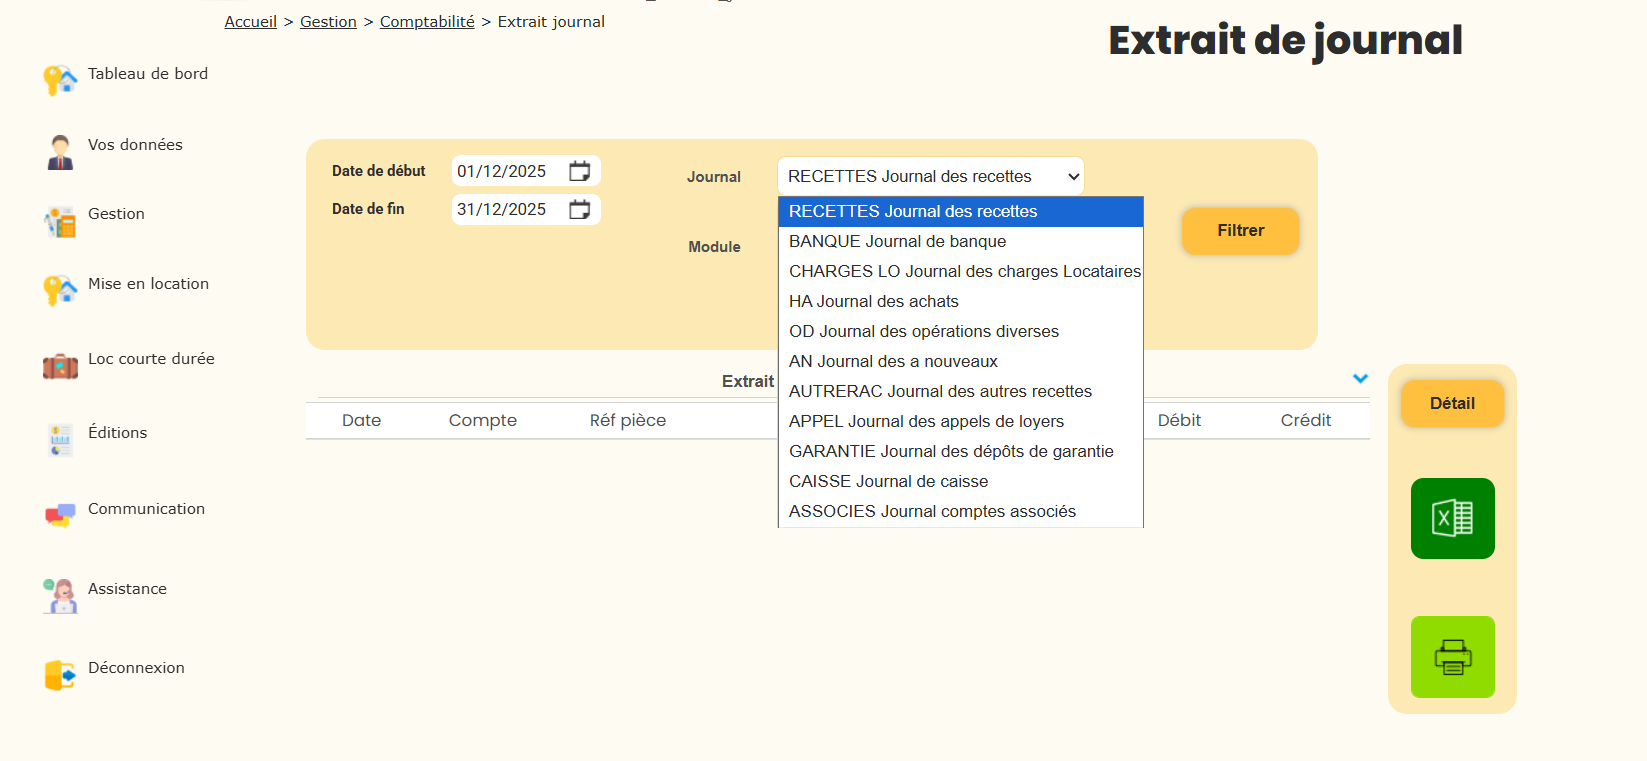Open calendar picker for Date de début
Viewport: 1647px width, 761px height.
click(x=579, y=171)
